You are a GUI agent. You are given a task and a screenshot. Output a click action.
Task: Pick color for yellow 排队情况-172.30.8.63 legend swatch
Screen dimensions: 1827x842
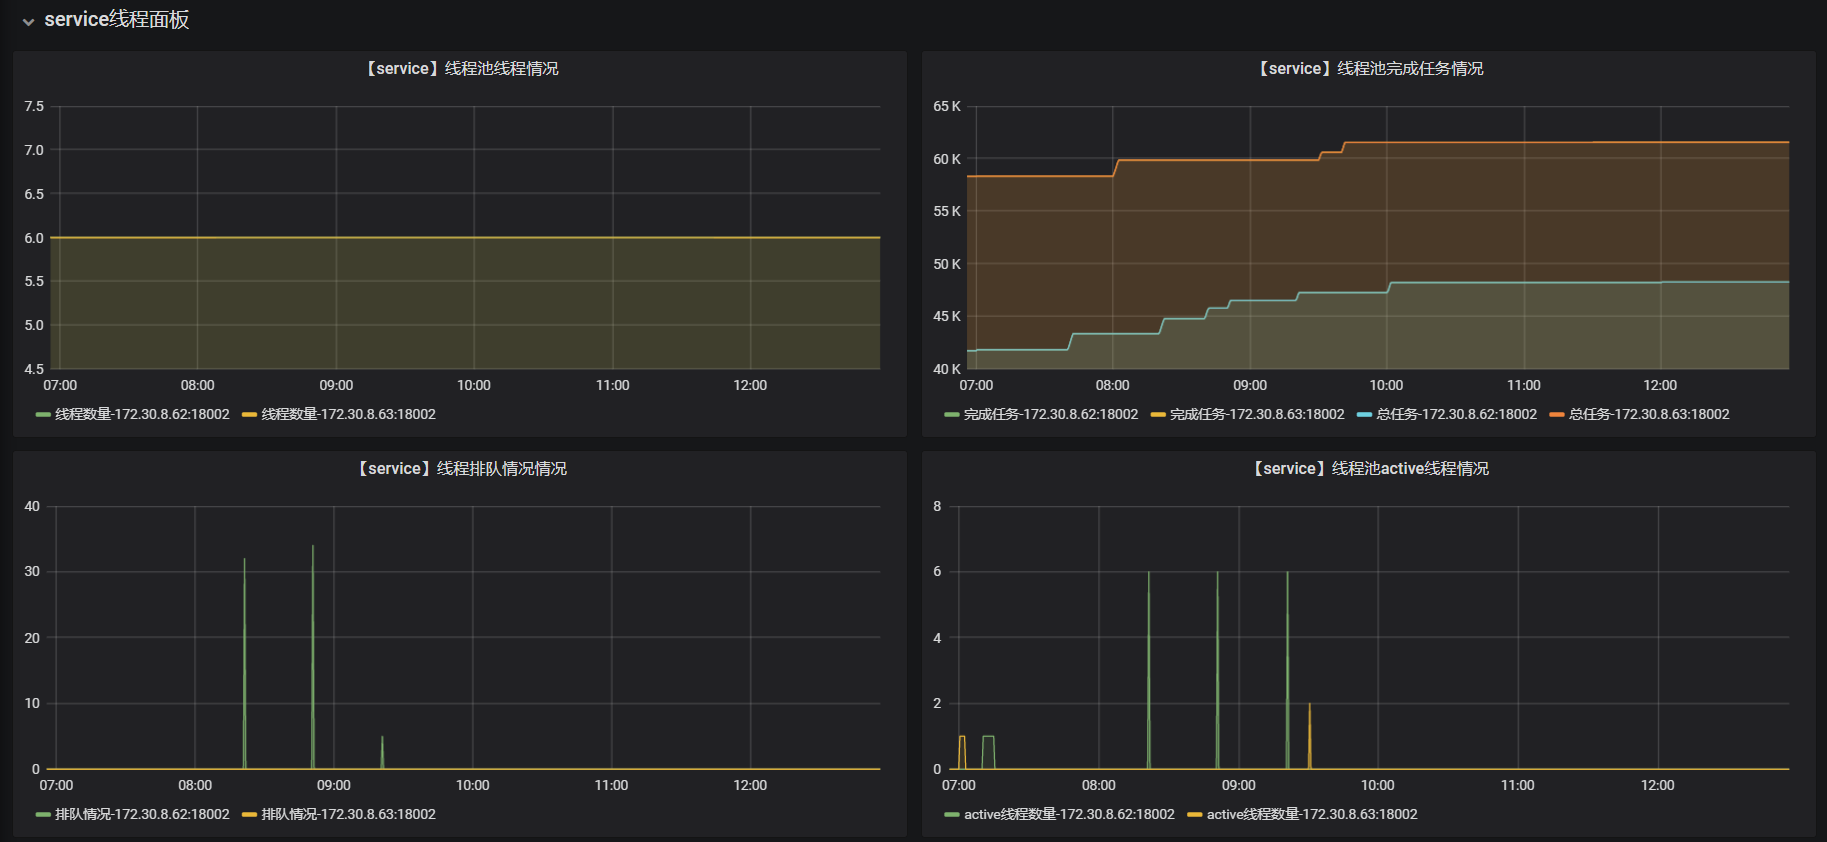249,814
